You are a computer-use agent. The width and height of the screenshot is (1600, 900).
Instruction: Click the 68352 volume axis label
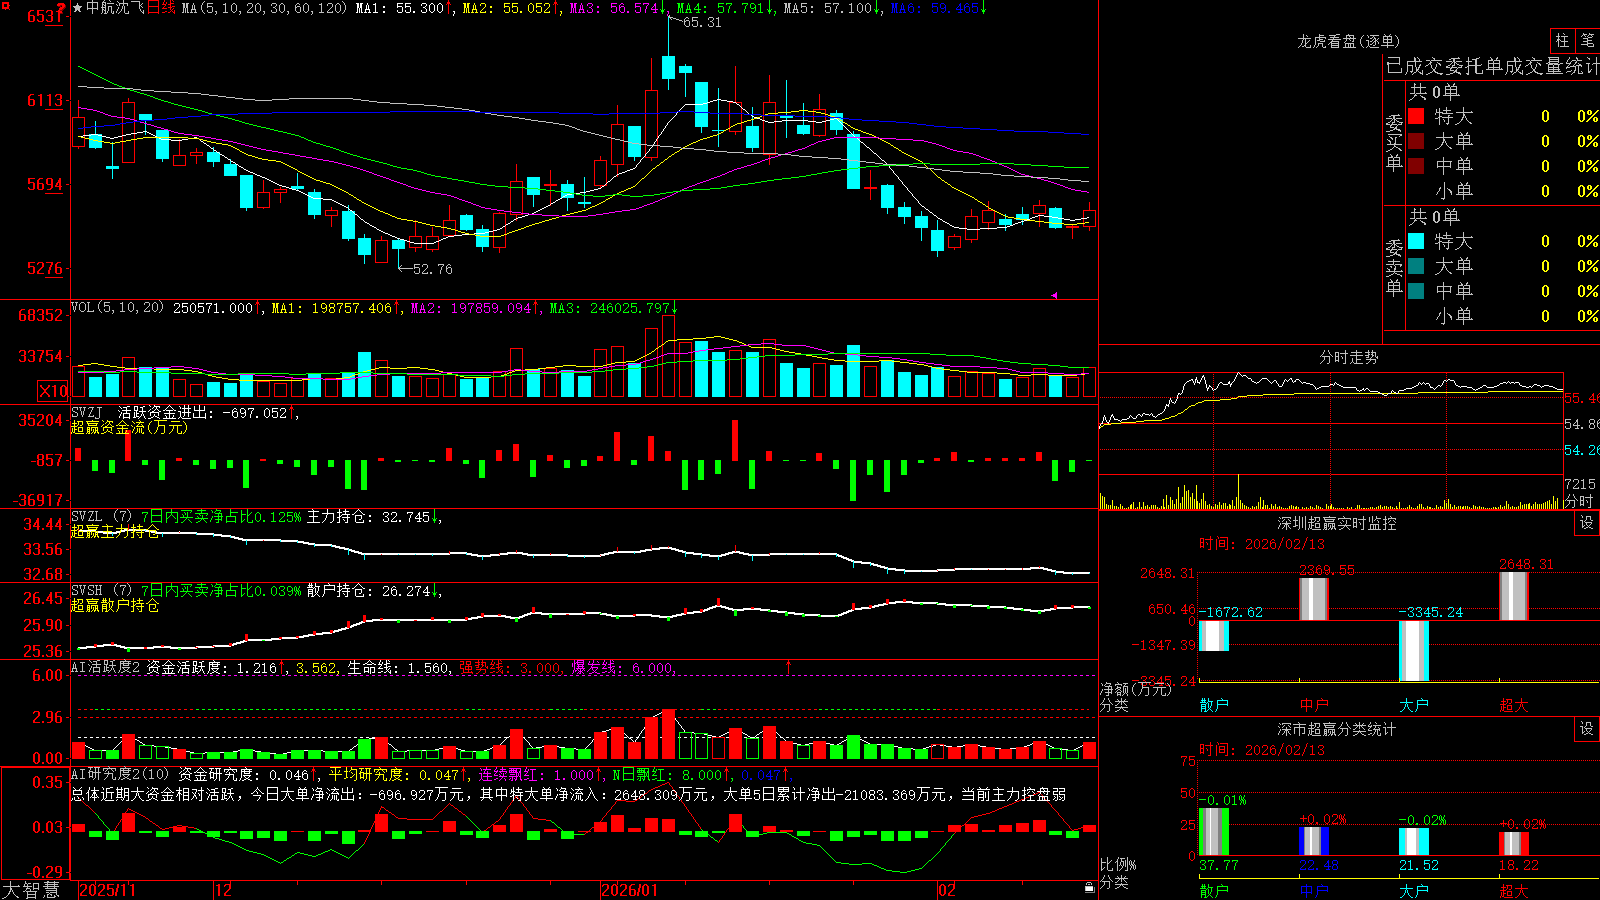[40, 315]
